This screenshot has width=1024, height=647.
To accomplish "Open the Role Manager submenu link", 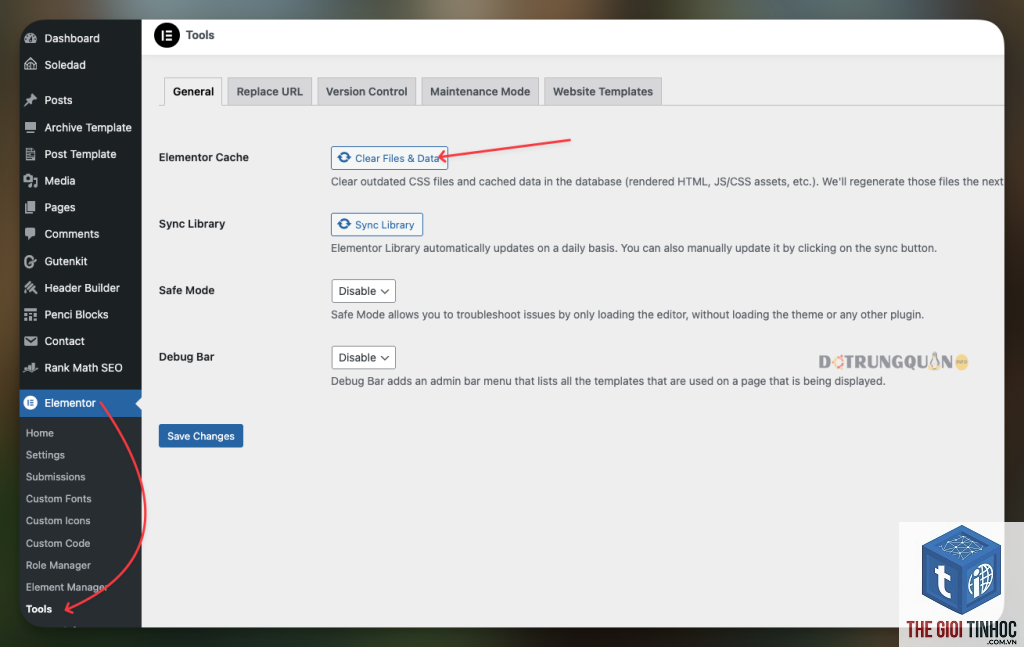I will coord(58,565).
